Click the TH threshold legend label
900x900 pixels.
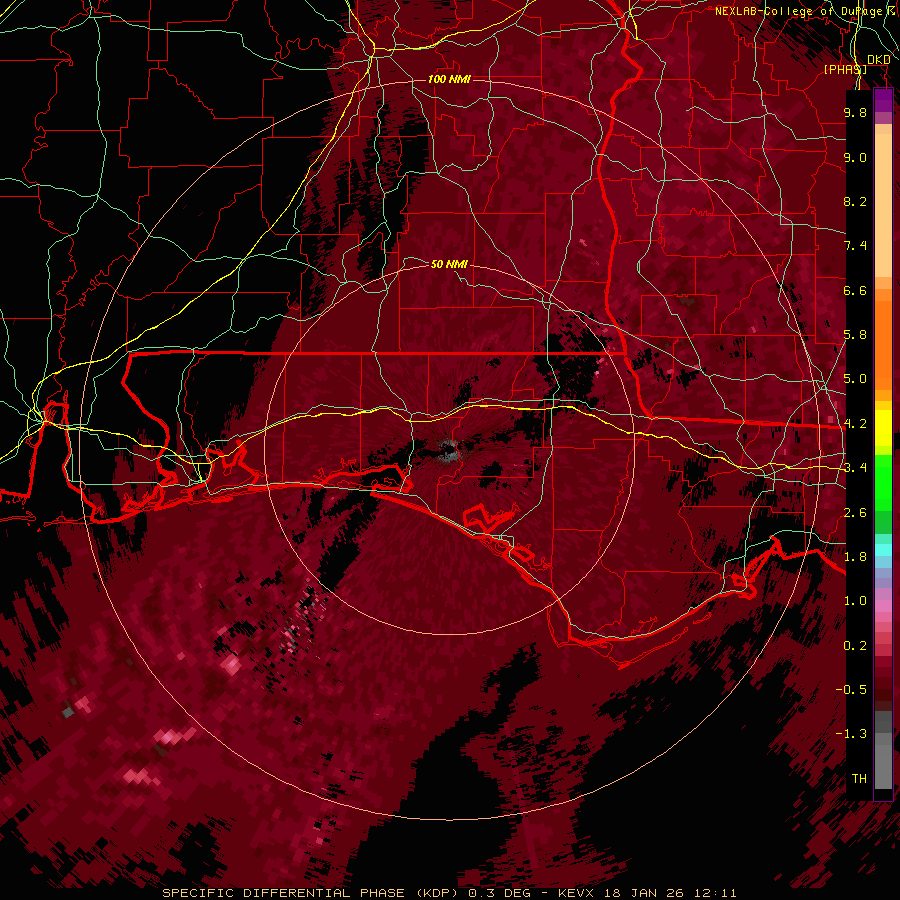[x=859, y=779]
